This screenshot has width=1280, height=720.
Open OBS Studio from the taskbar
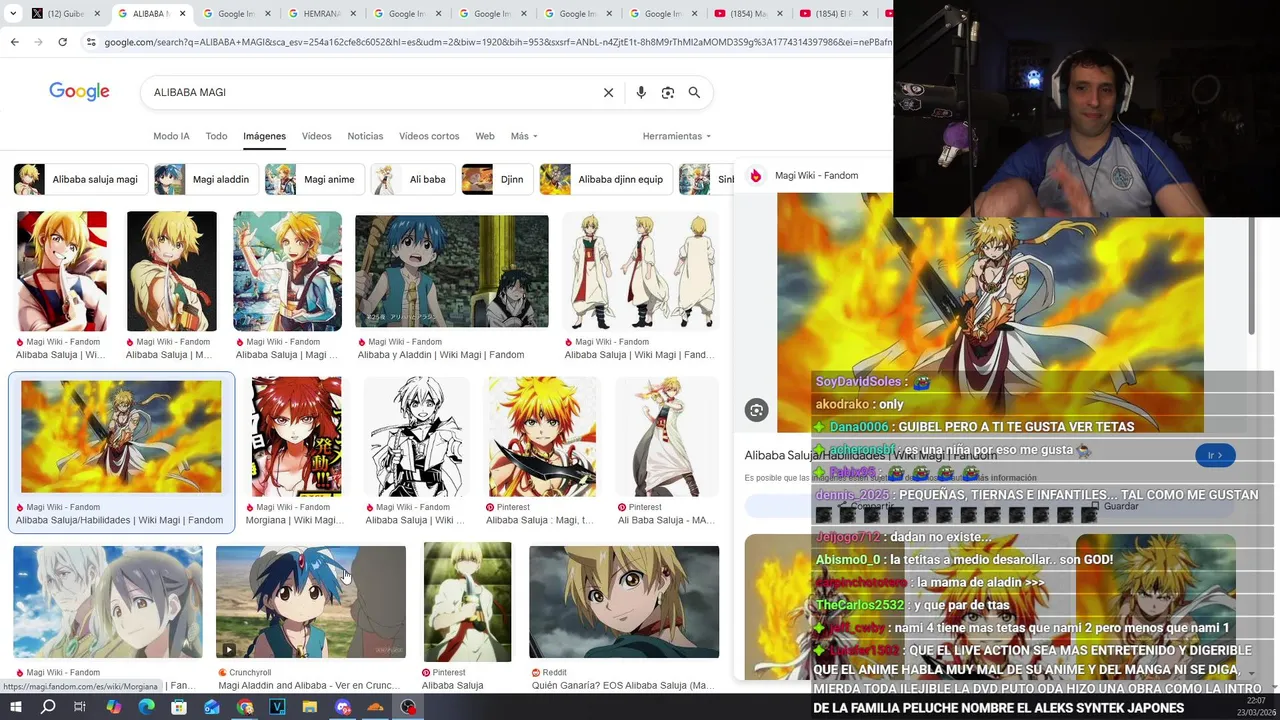408,707
